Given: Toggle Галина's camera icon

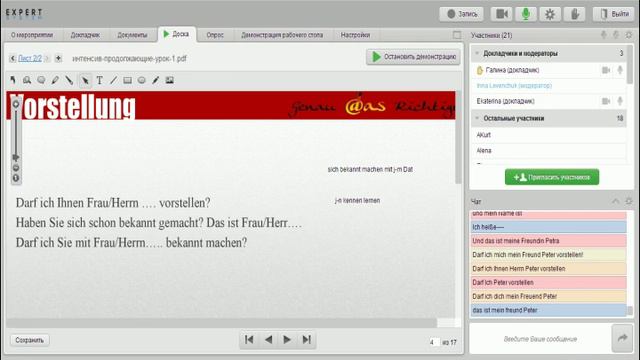Looking at the screenshot, I should pos(606,70).
